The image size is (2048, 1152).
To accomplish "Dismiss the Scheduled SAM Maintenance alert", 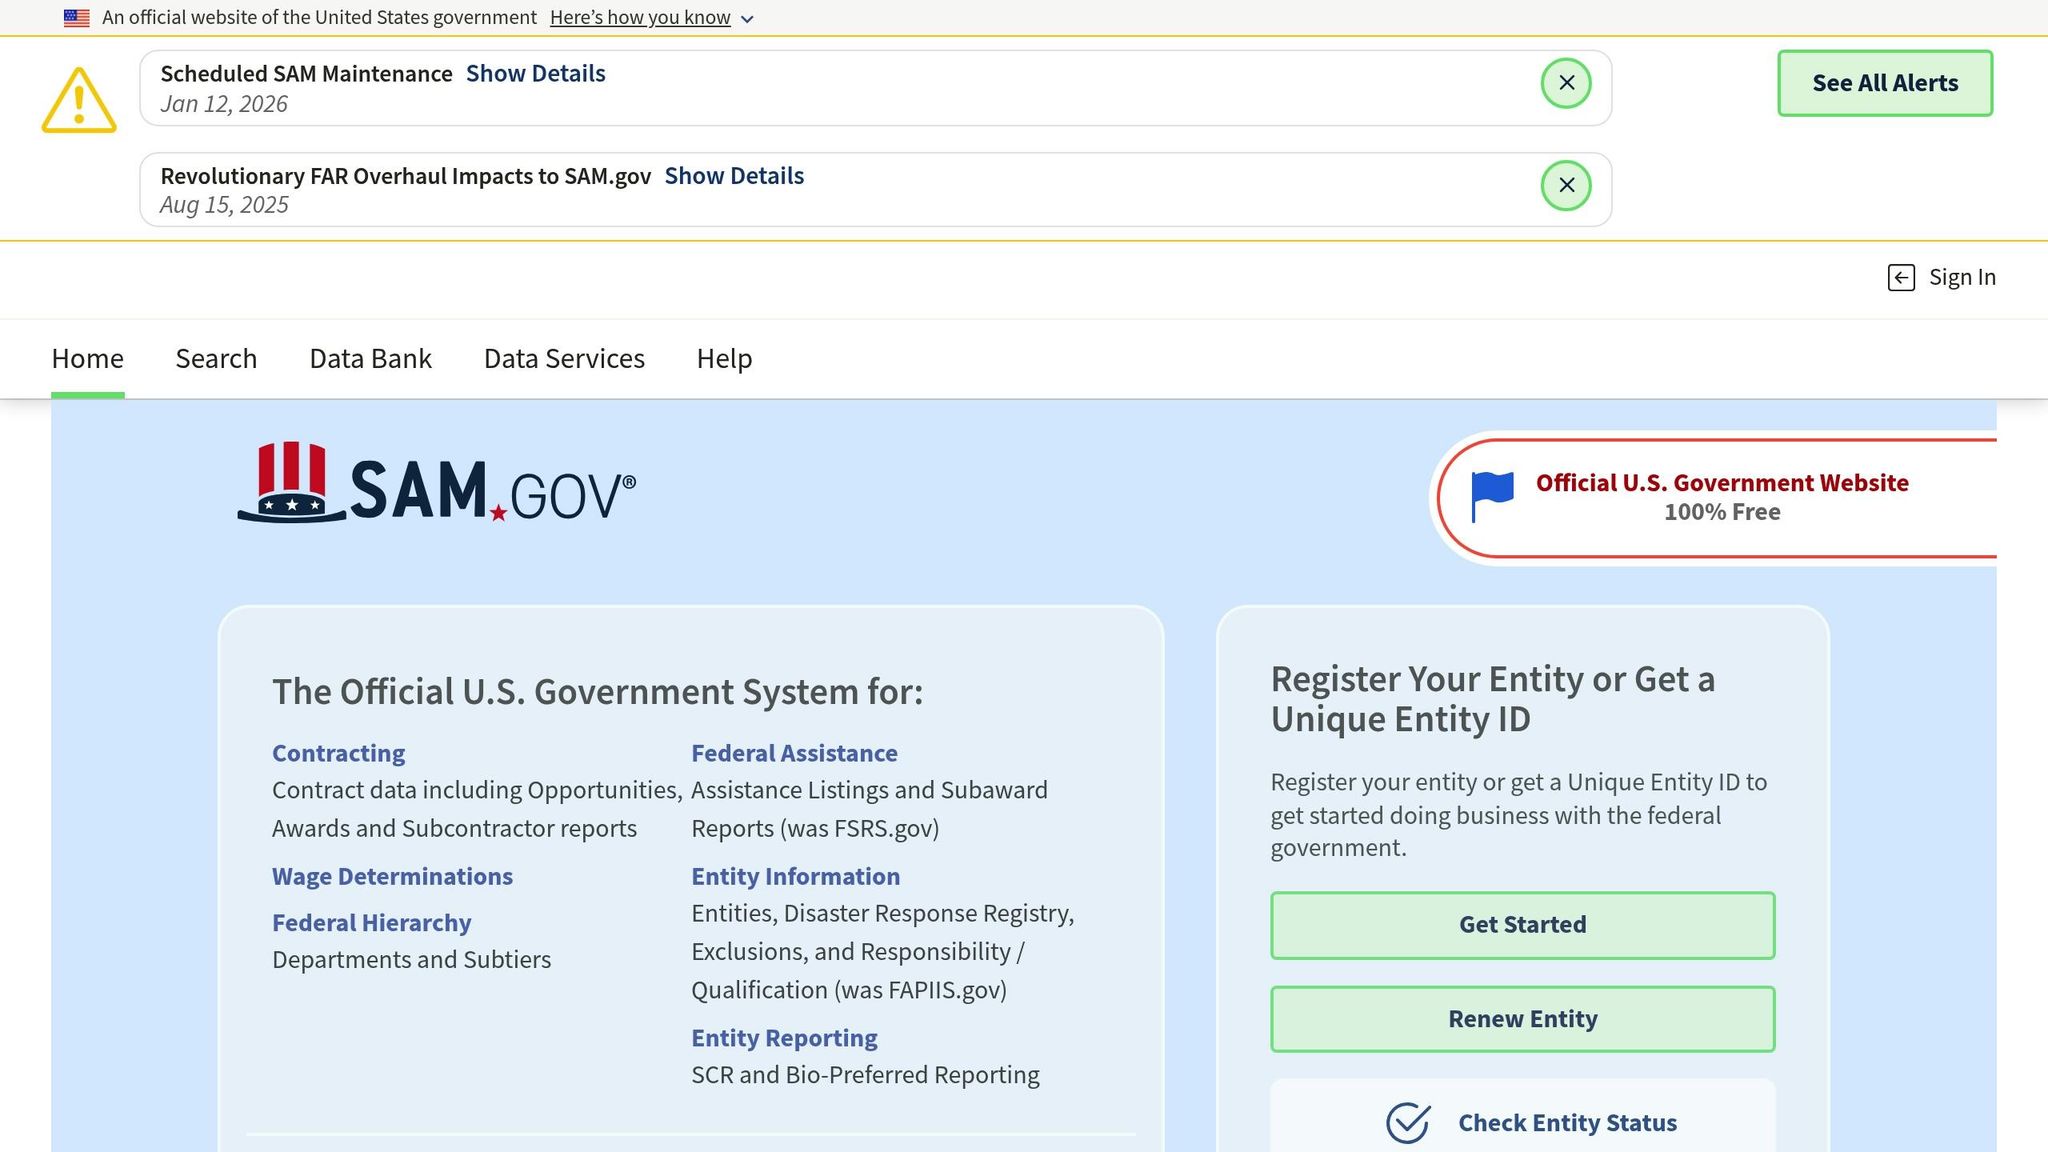I will 1566,83.
